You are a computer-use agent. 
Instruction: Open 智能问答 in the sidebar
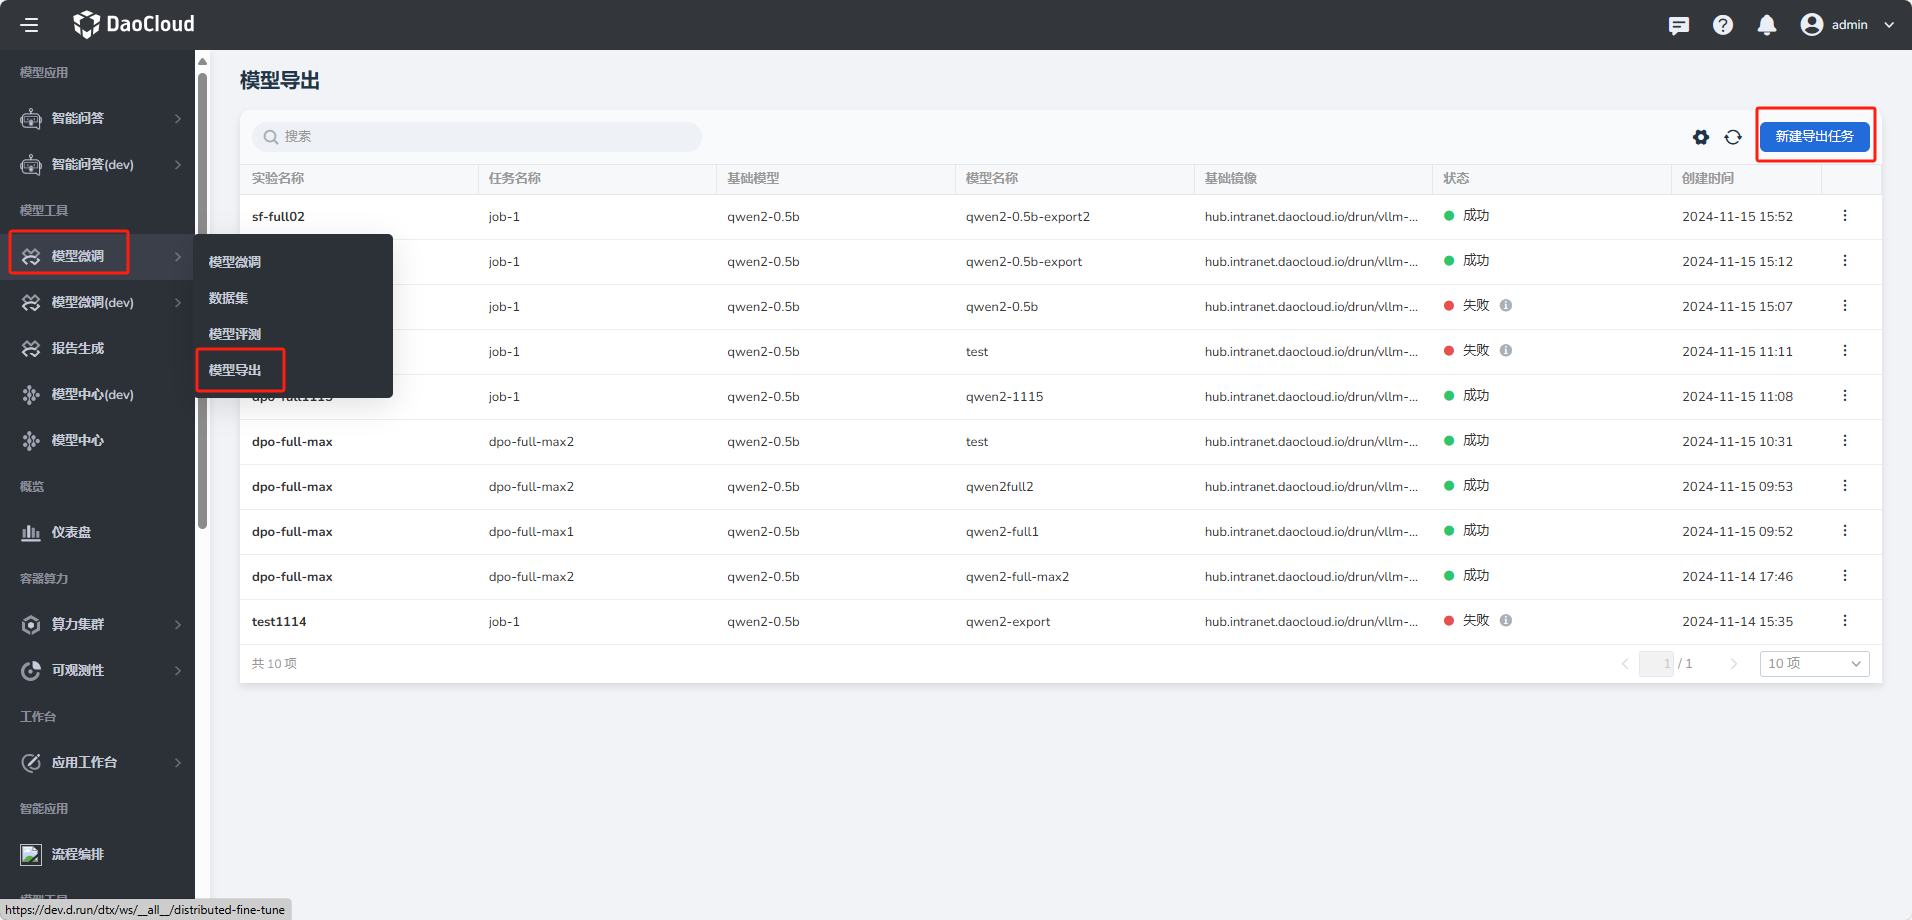(x=78, y=118)
